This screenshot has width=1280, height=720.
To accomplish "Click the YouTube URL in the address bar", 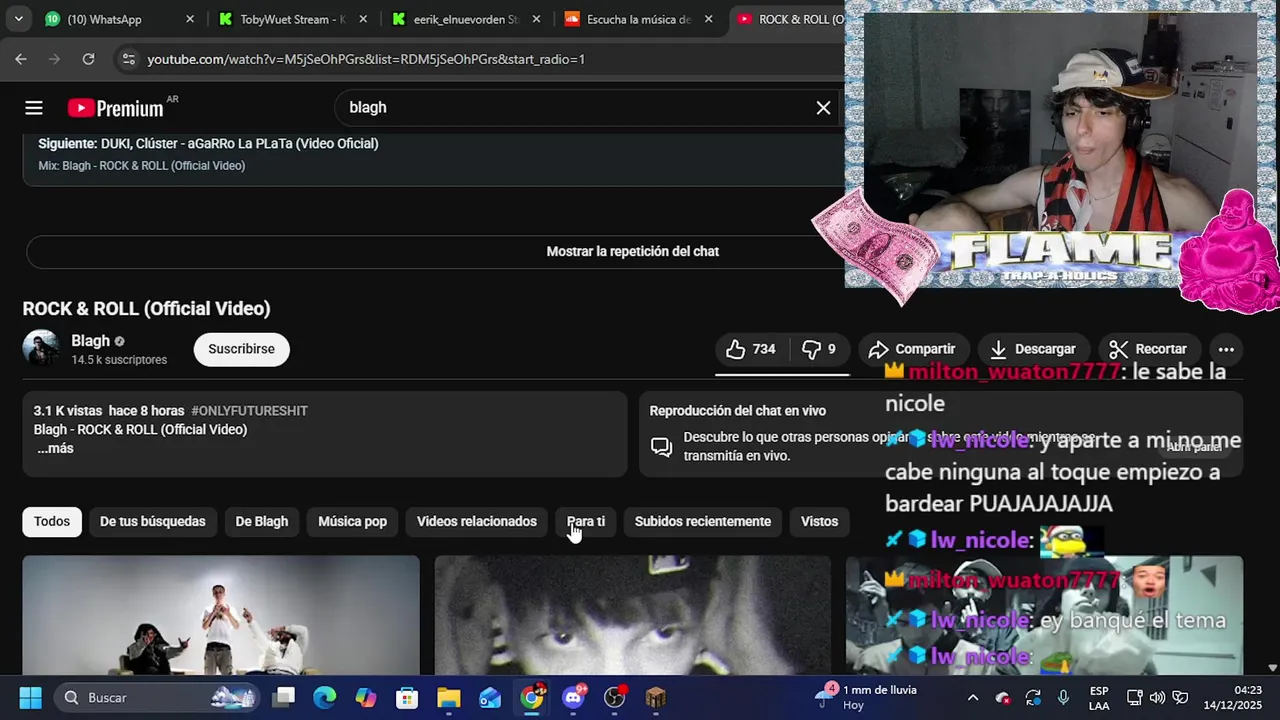I will (366, 59).
